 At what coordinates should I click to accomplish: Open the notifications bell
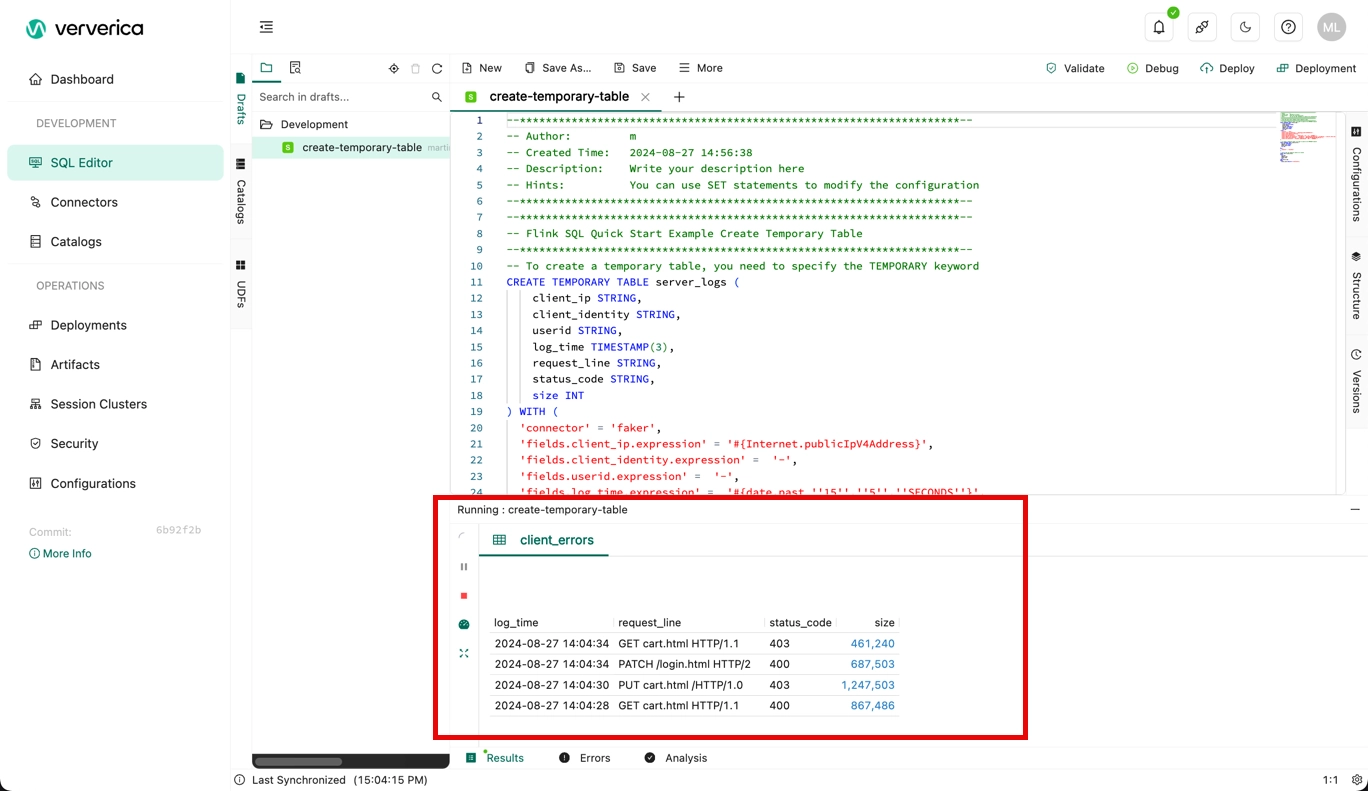(x=1159, y=27)
